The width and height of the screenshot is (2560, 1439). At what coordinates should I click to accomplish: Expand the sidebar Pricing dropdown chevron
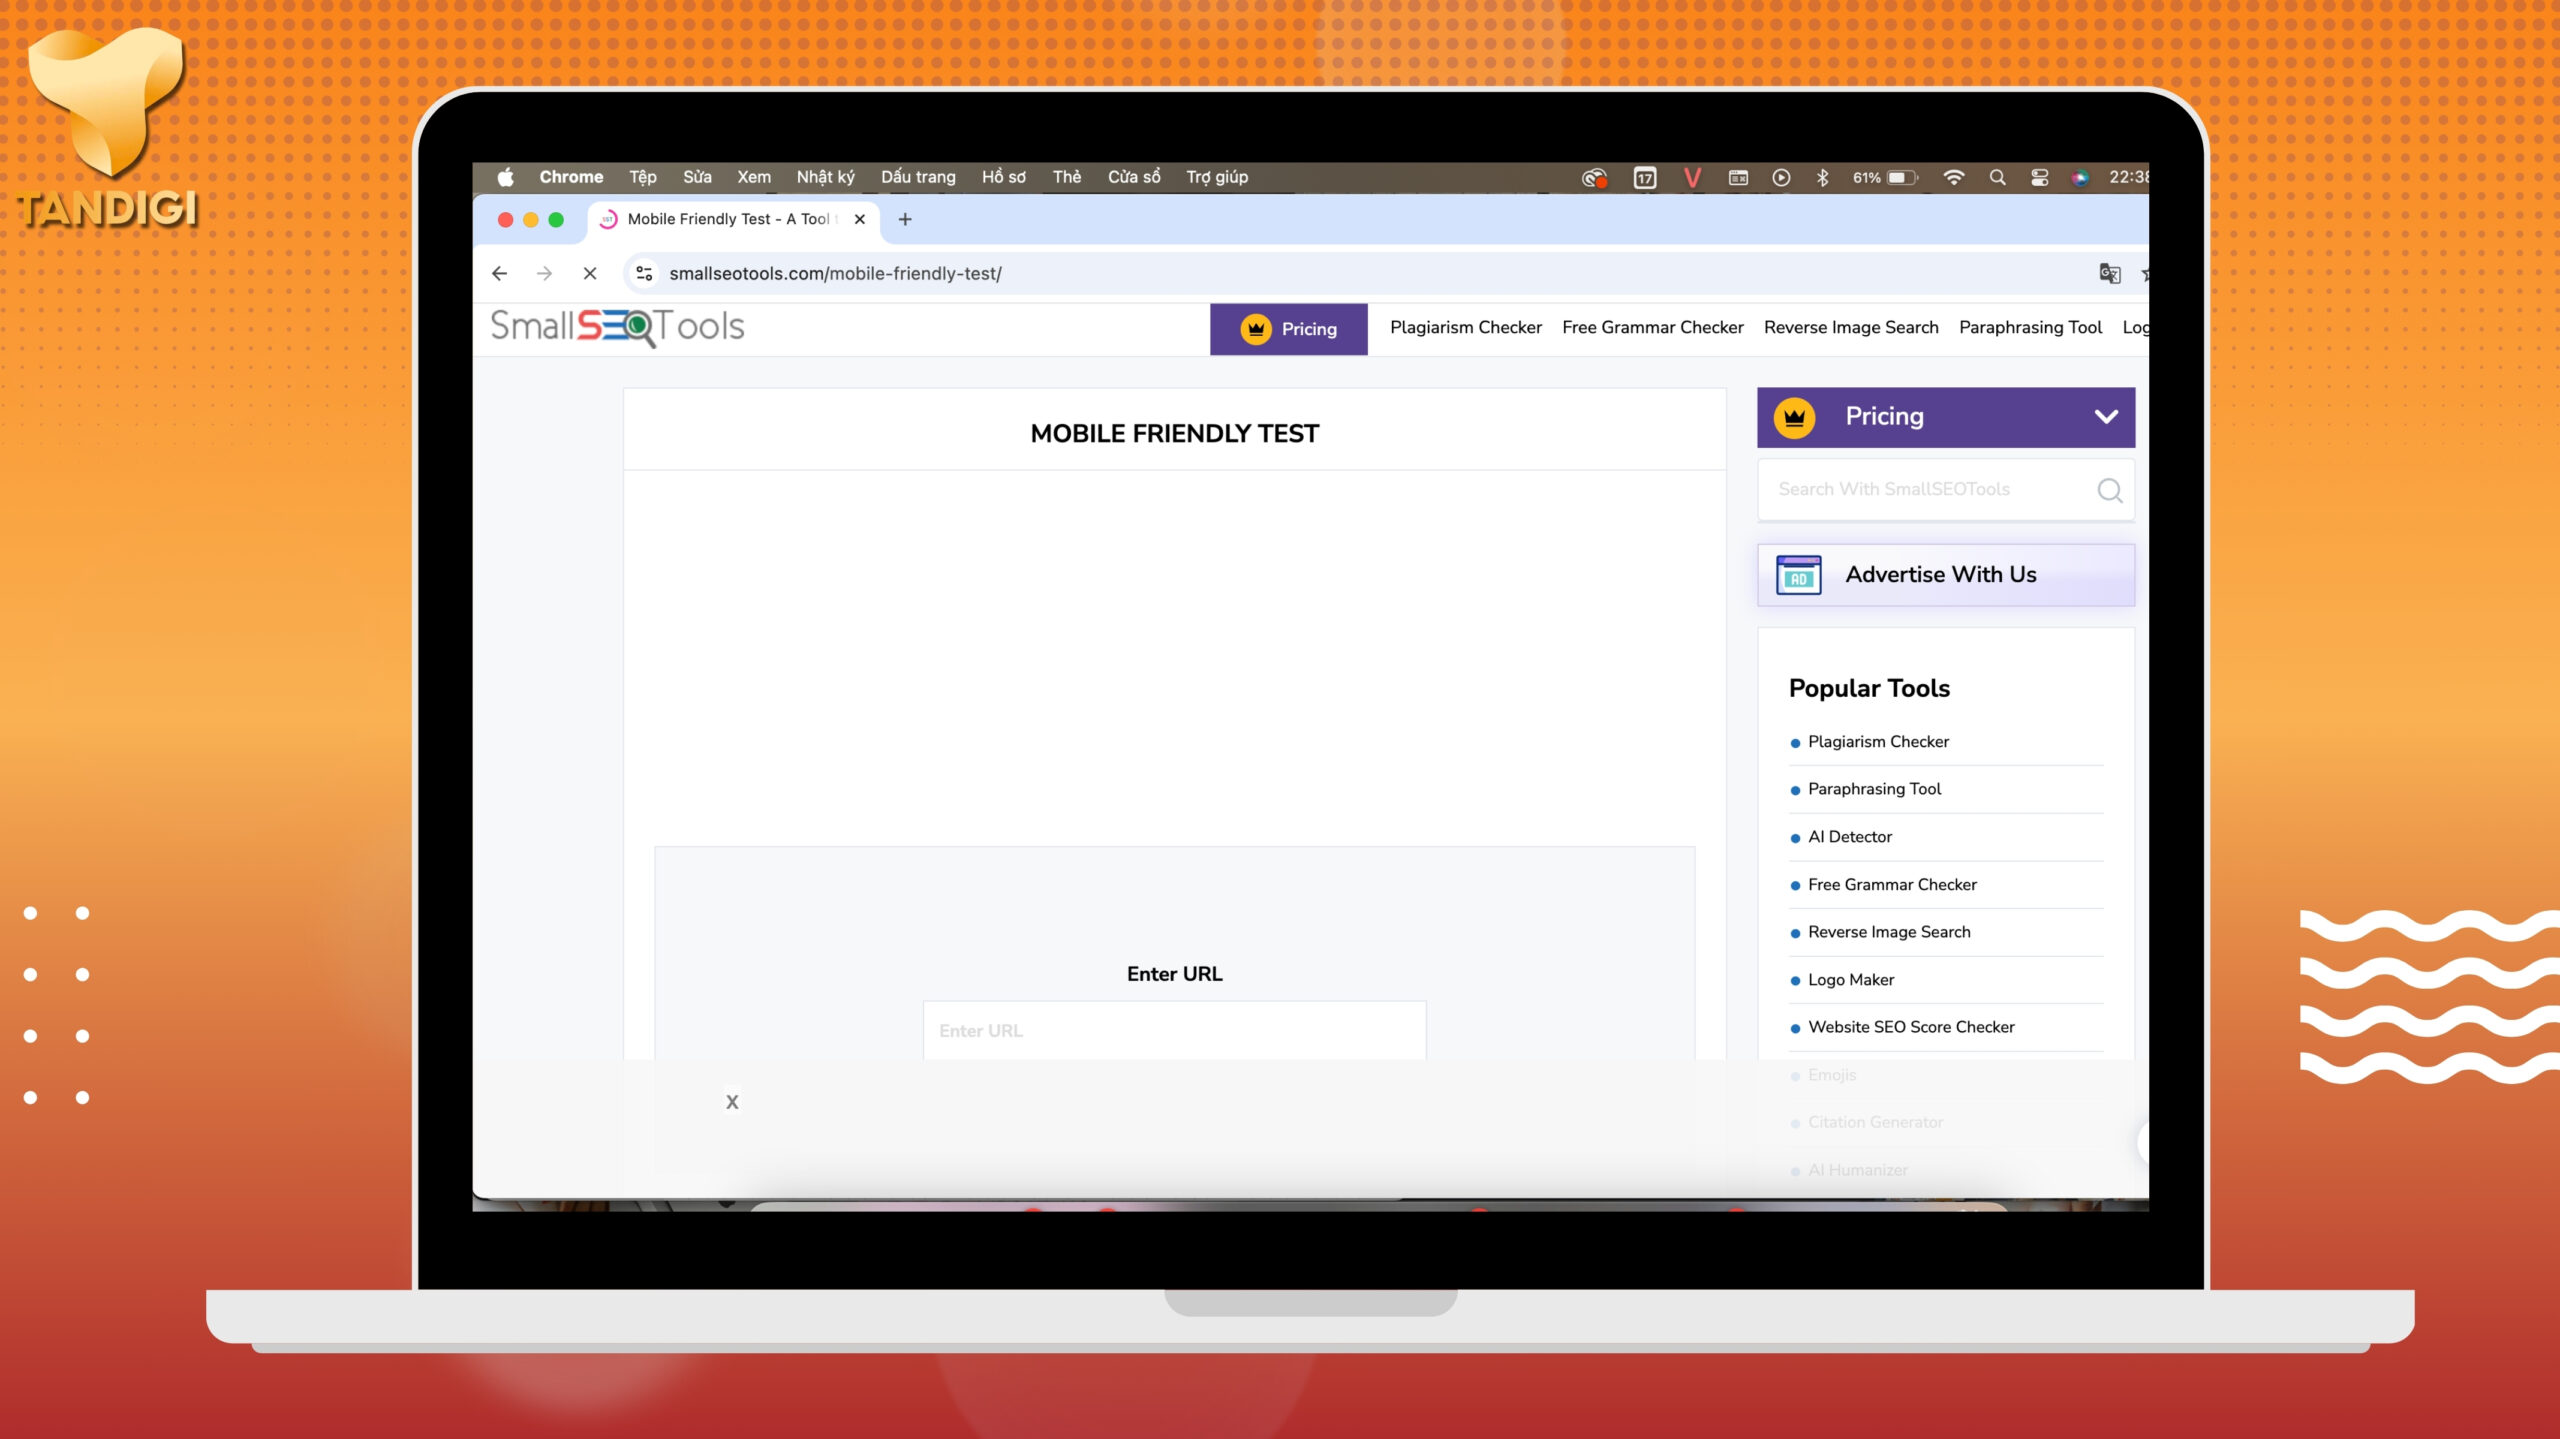[2106, 417]
